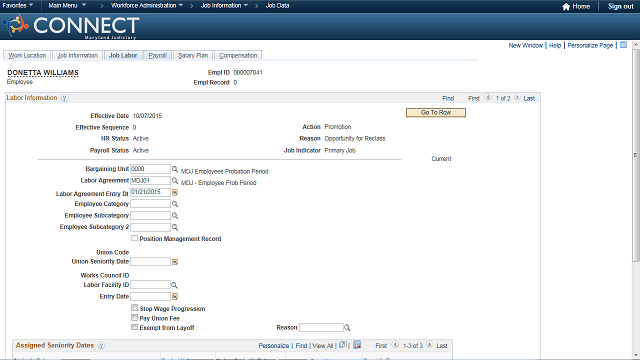Click Labor Information help question icon
Viewport: 640px width, 360px height.
[64, 98]
